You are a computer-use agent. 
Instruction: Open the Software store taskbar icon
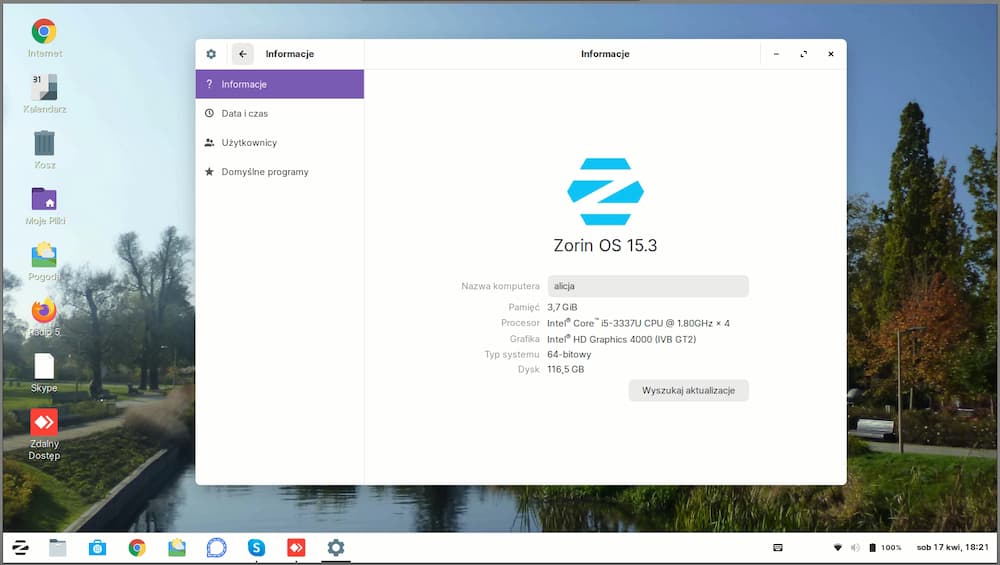point(97,547)
